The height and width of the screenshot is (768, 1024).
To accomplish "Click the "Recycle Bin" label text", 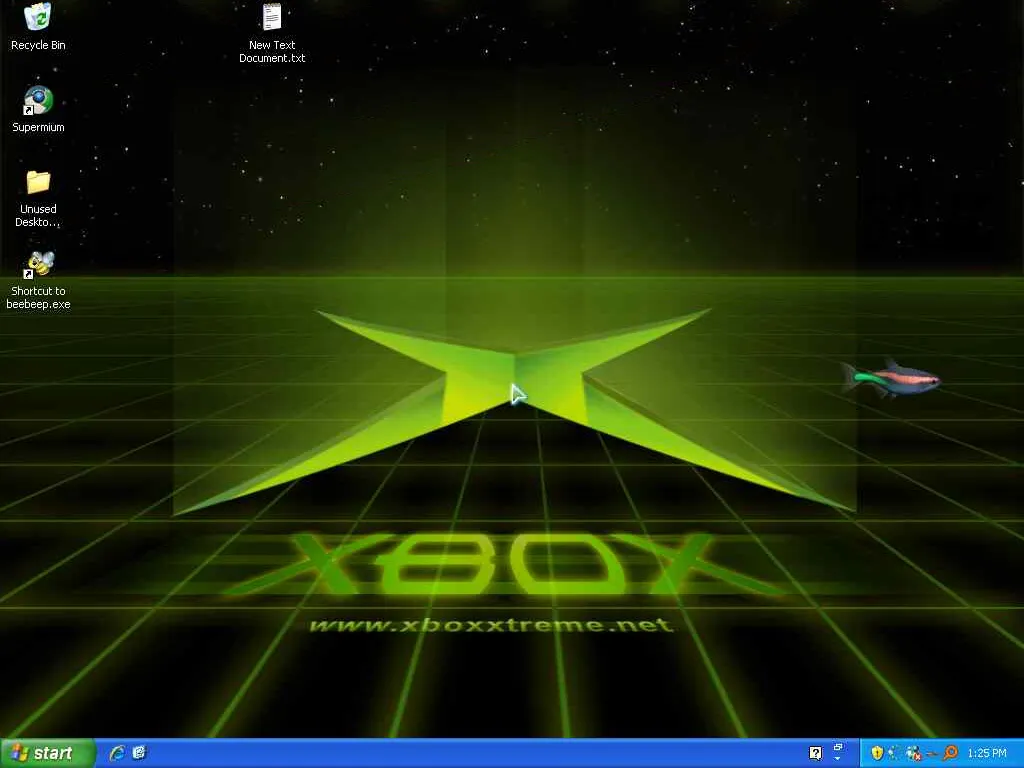I will 38,45.
